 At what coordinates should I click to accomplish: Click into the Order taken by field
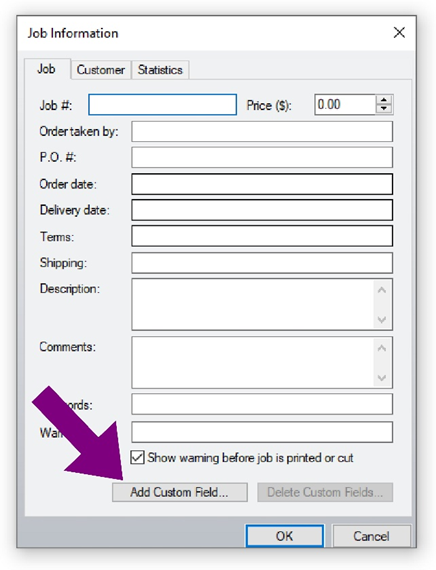click(262, 132)
